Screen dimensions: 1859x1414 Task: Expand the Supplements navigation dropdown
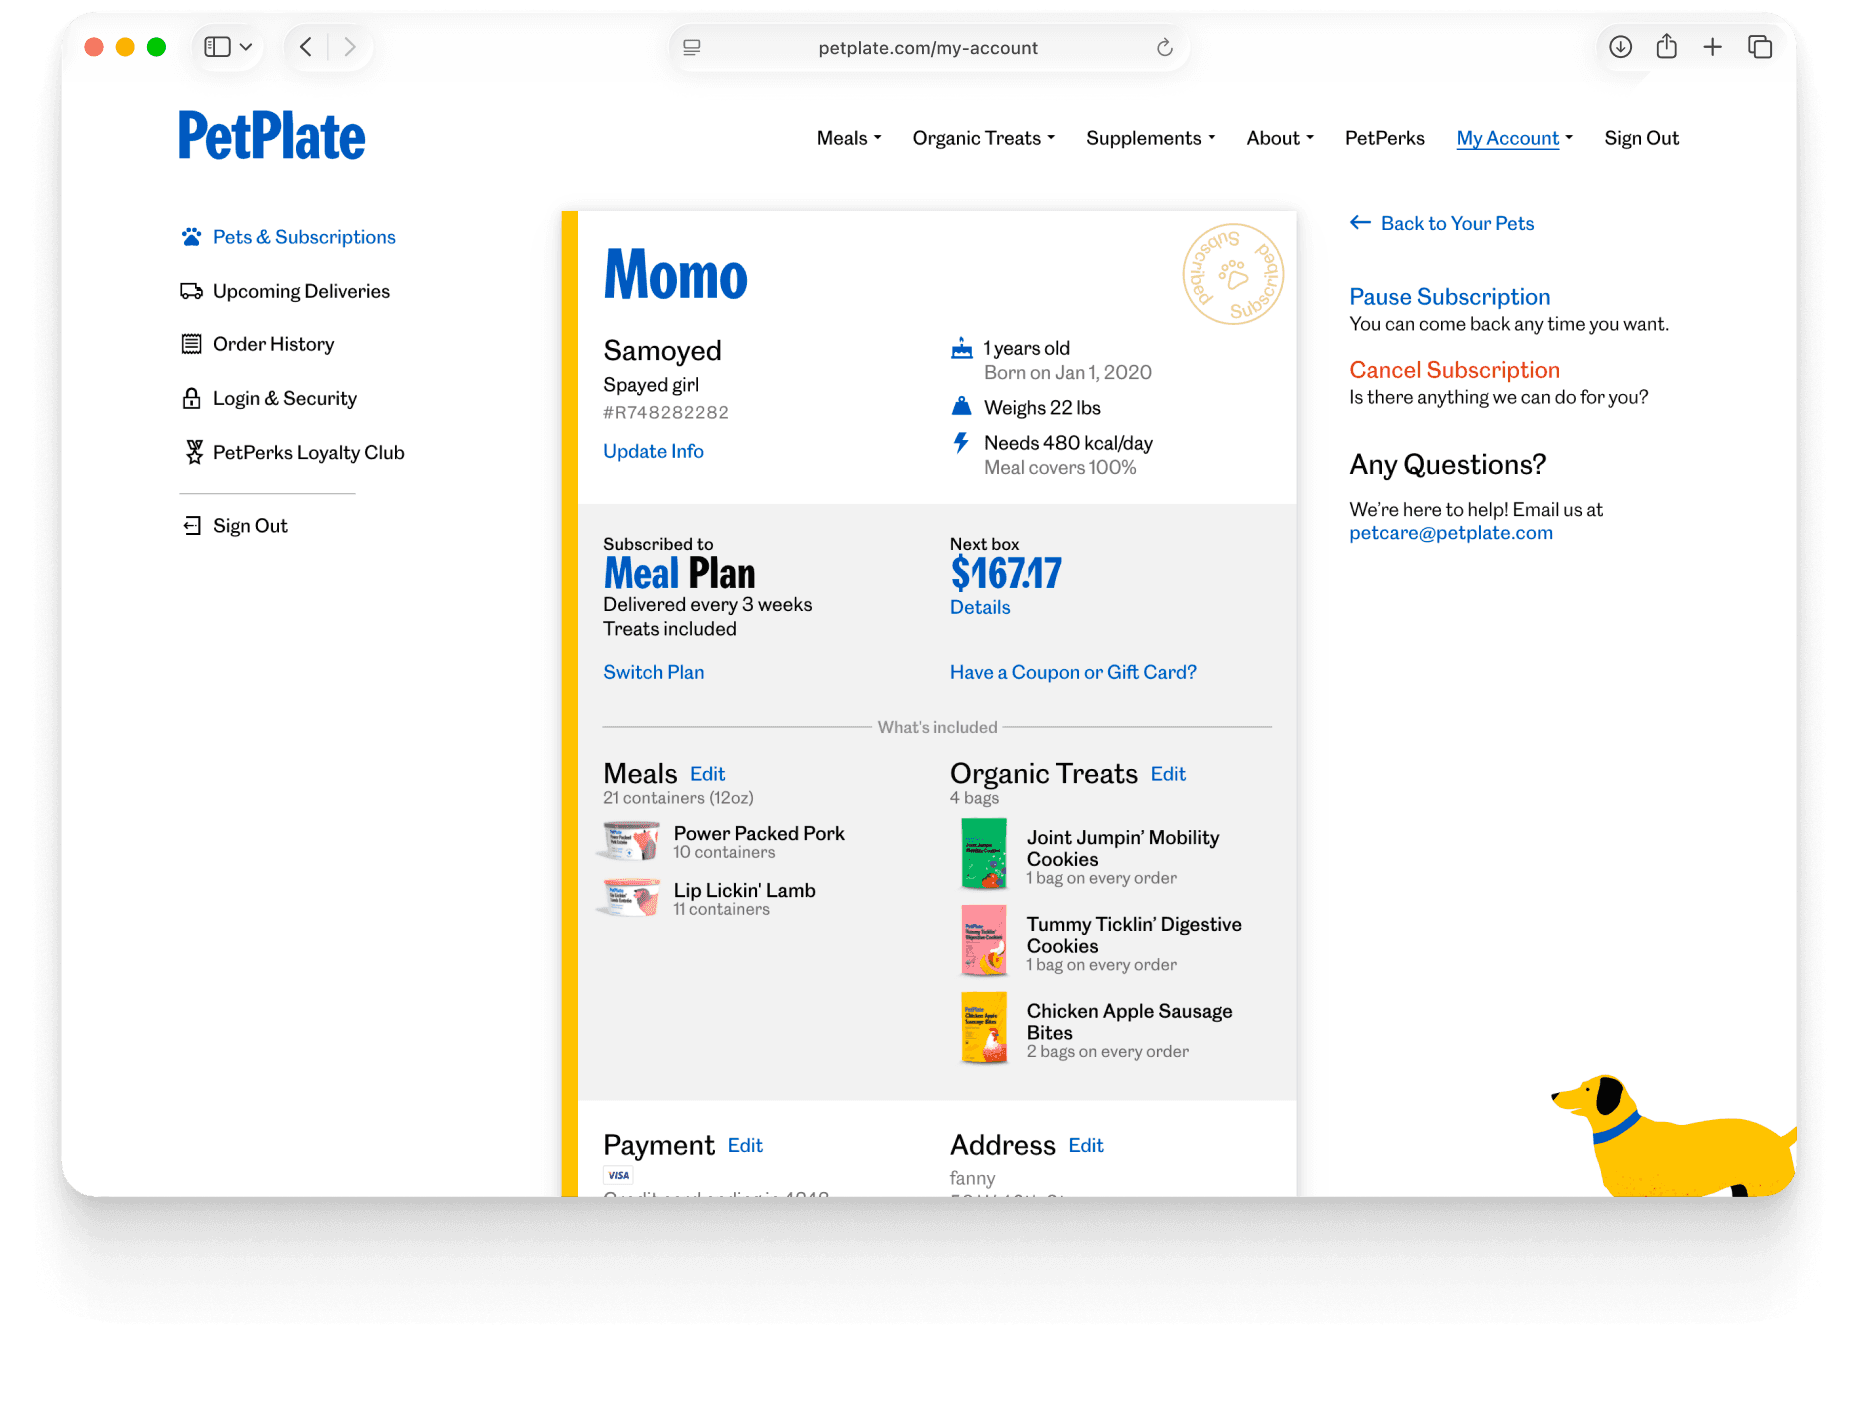(x=1150, y=138)
